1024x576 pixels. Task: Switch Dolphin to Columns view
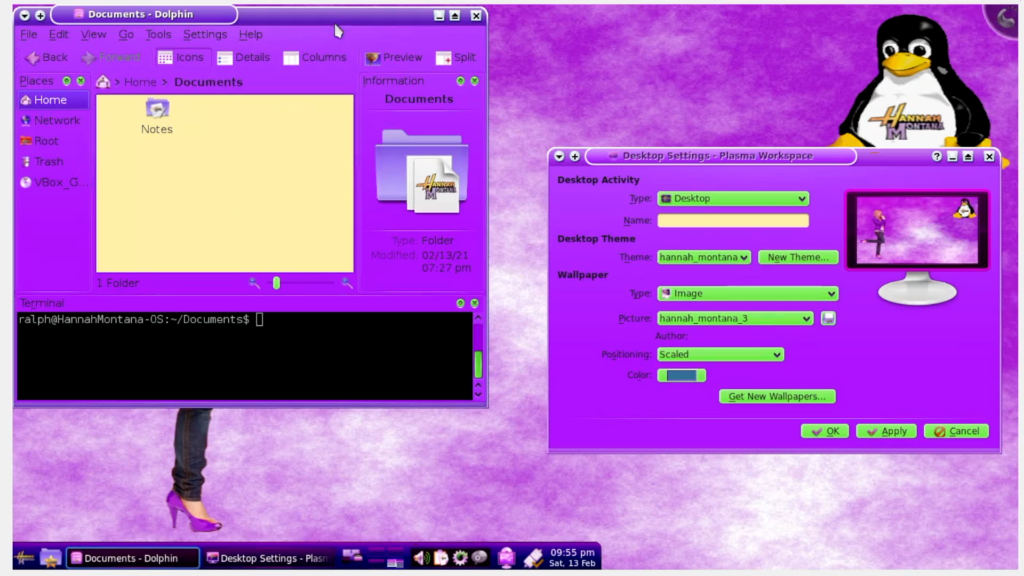315,57
